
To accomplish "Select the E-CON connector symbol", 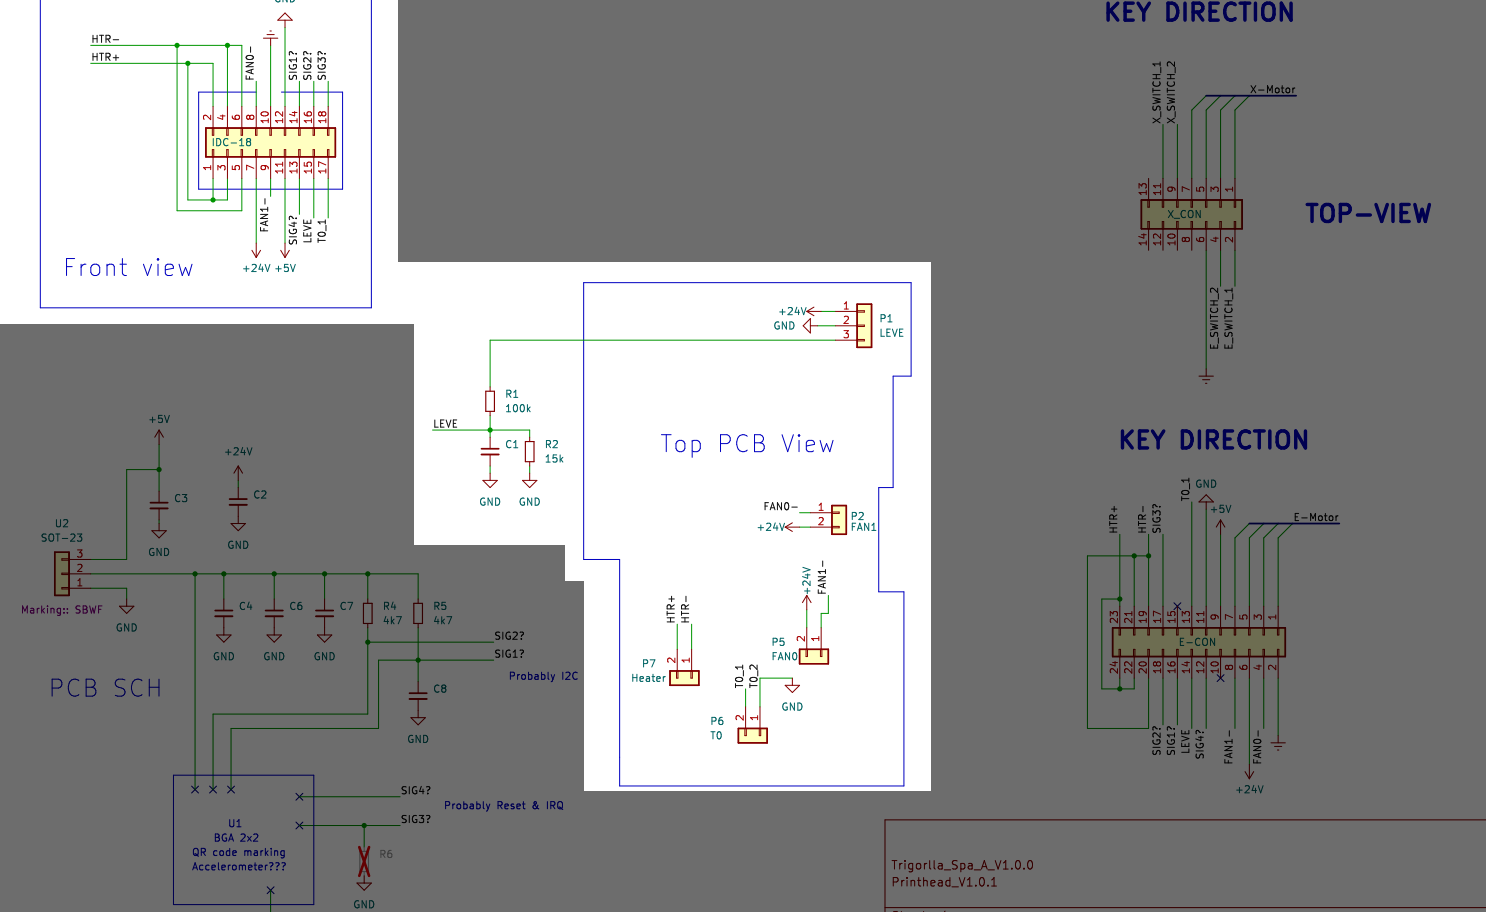I will coord(1198,642).
